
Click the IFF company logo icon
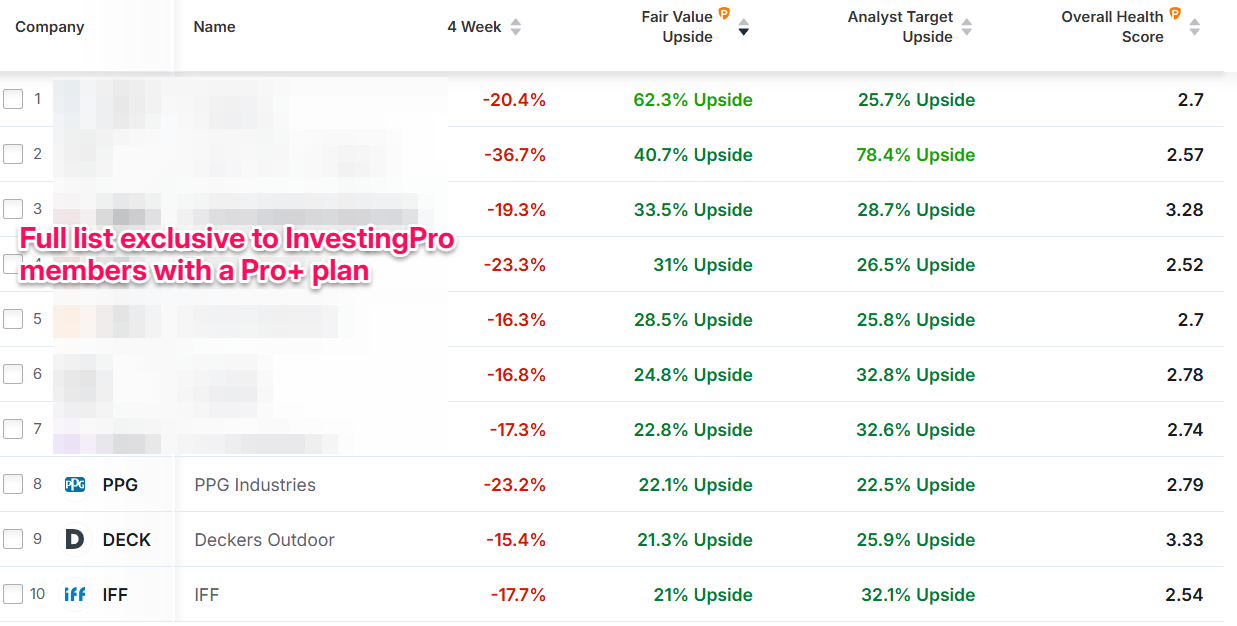[x=75, y=595]
